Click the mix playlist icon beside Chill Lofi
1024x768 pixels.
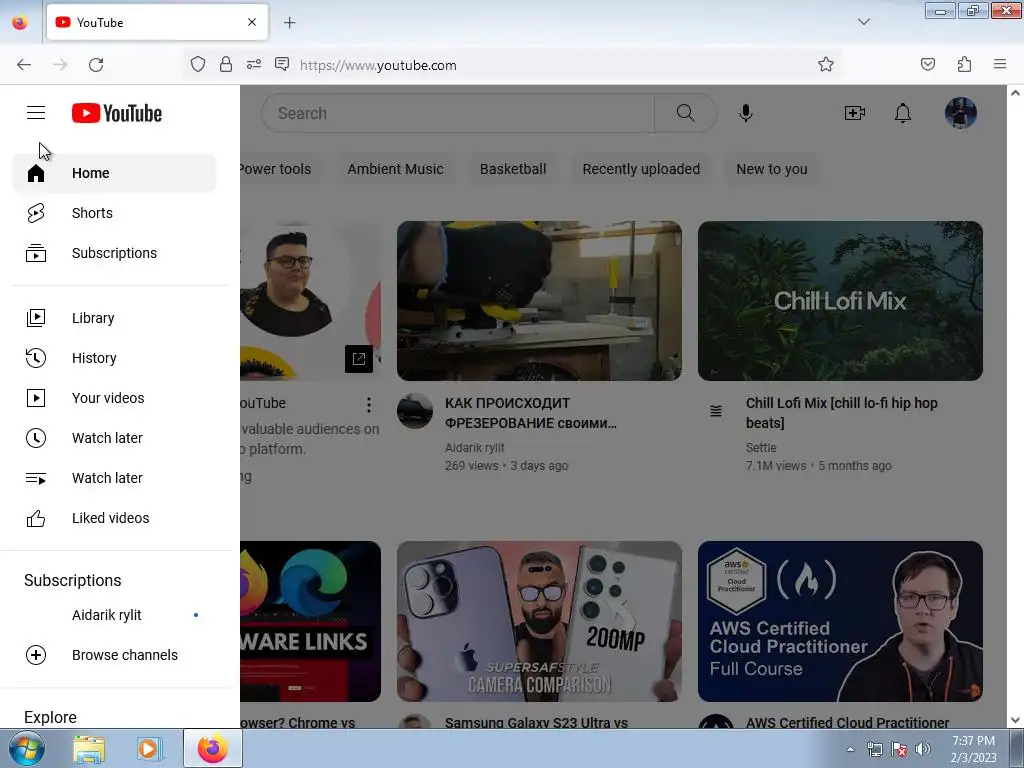coord(716,411)
